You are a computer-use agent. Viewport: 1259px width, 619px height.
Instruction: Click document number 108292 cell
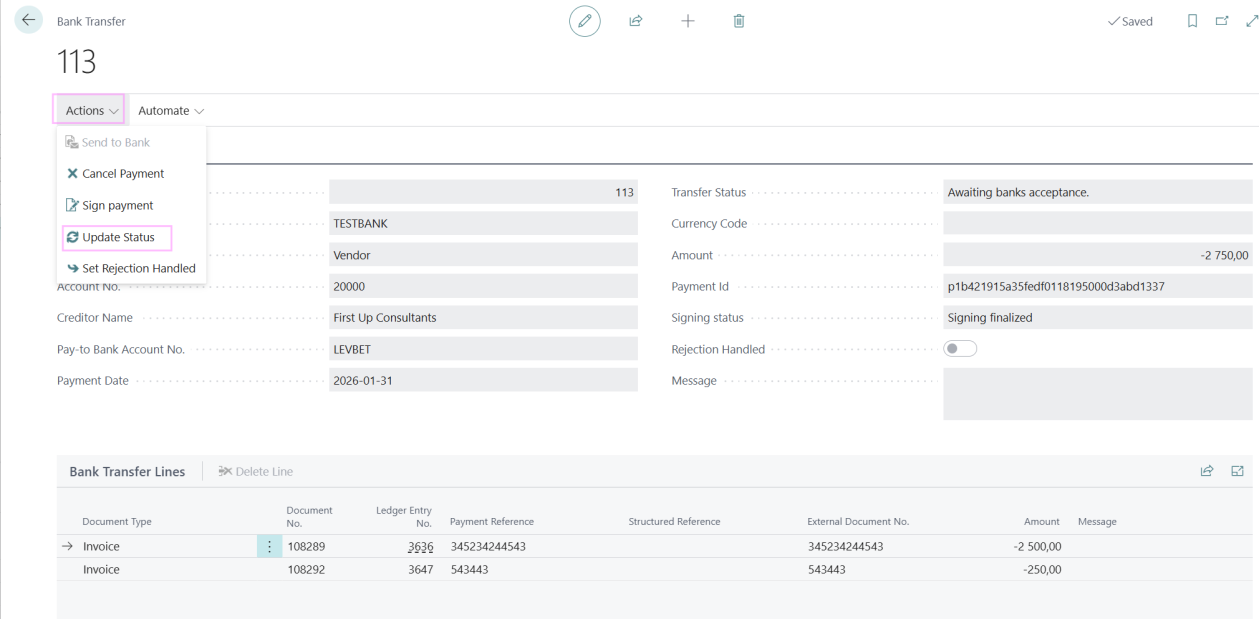[x=306, y=569]
